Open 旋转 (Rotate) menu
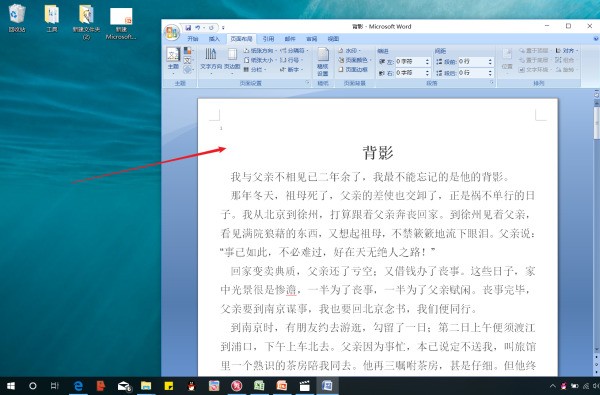Image resolution: width=600 pixels, height=395 pixels. [566, 70]
